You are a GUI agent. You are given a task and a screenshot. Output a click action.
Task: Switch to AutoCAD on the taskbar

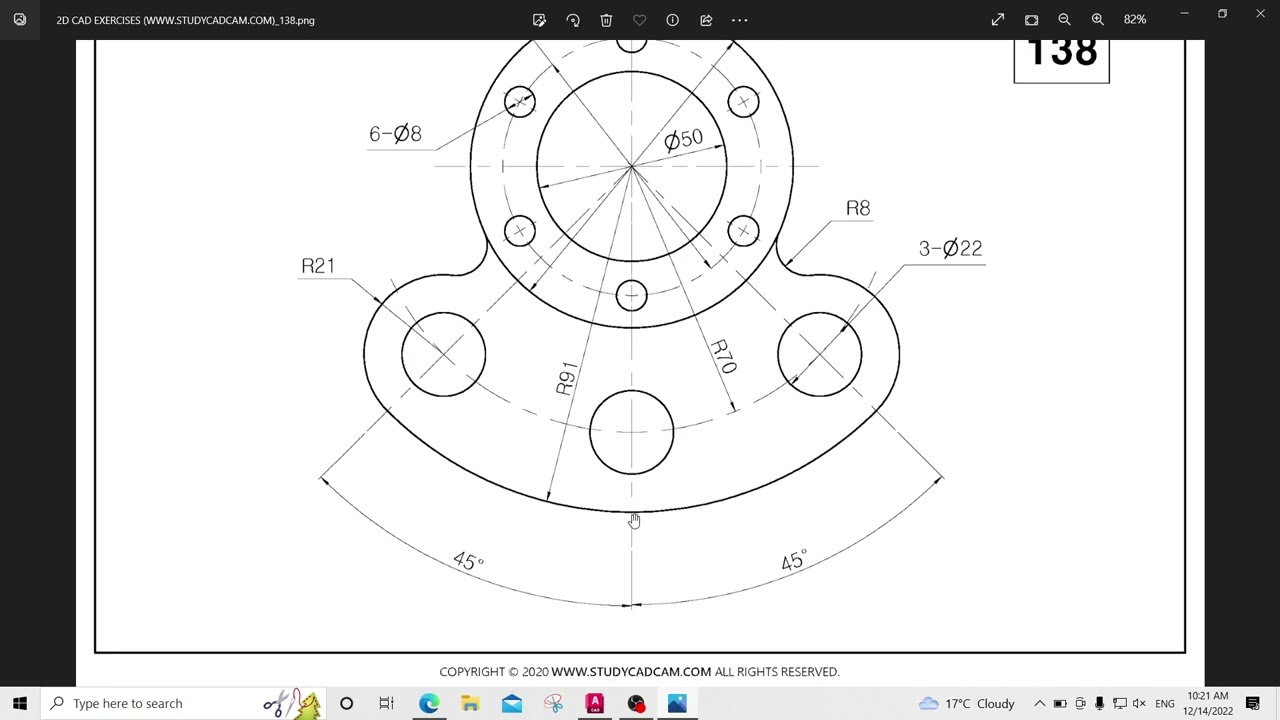pos(595,703)
